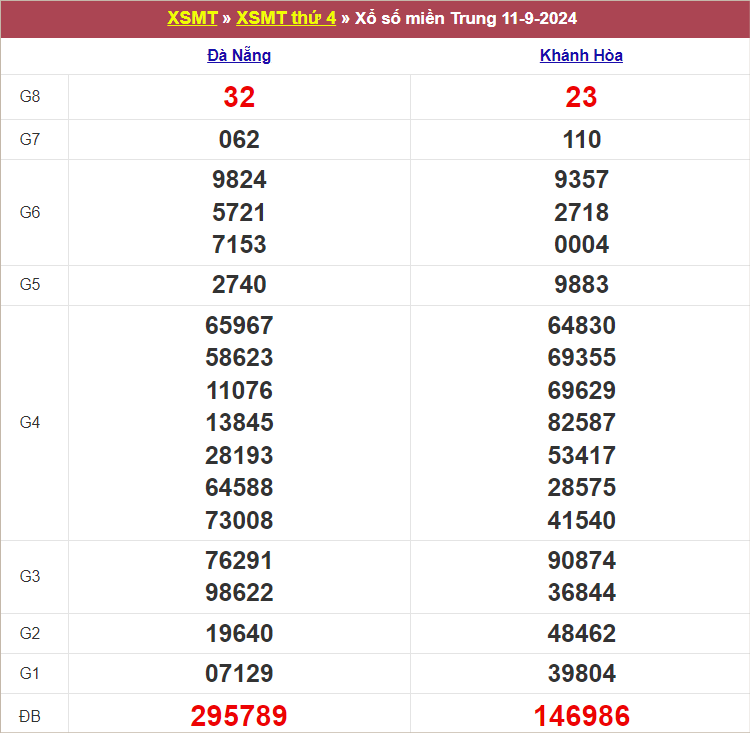Screen dimensions: 750x733
Task: Select Khánh Hòa G6 number 0004
Action: coord(581,244)
